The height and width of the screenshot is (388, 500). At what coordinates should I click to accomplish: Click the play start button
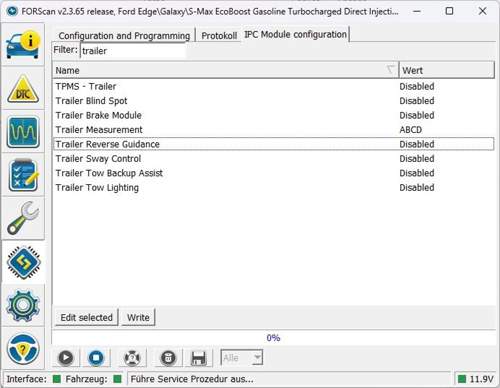66,358
